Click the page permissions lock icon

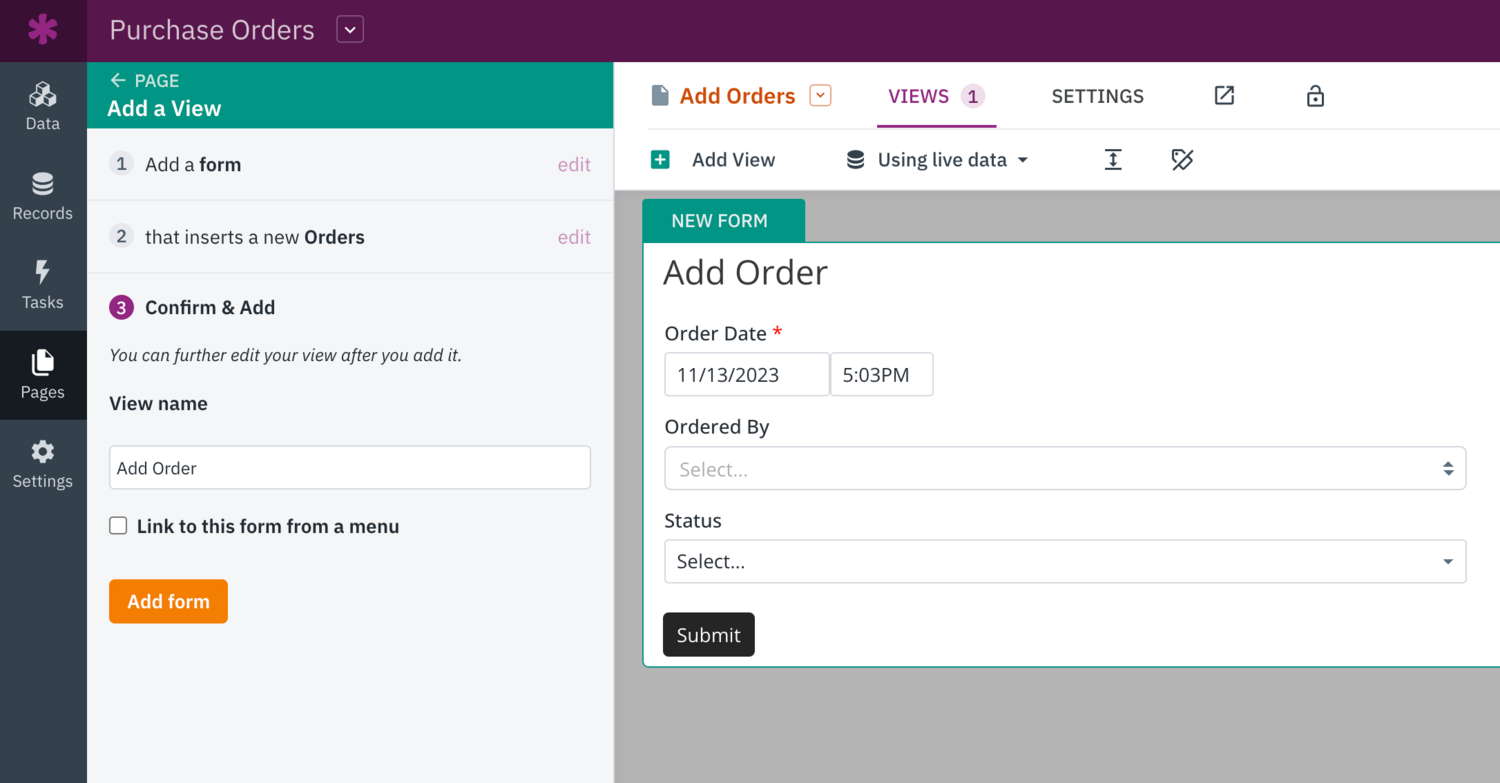click(x=1315, y=95)
